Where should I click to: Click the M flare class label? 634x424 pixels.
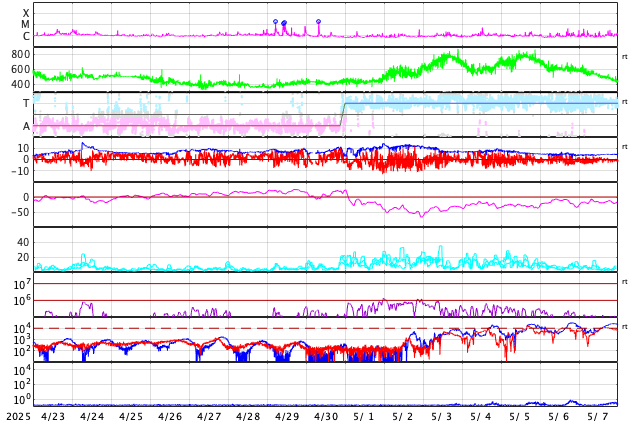pyautogui.click(x=26, y=25)
